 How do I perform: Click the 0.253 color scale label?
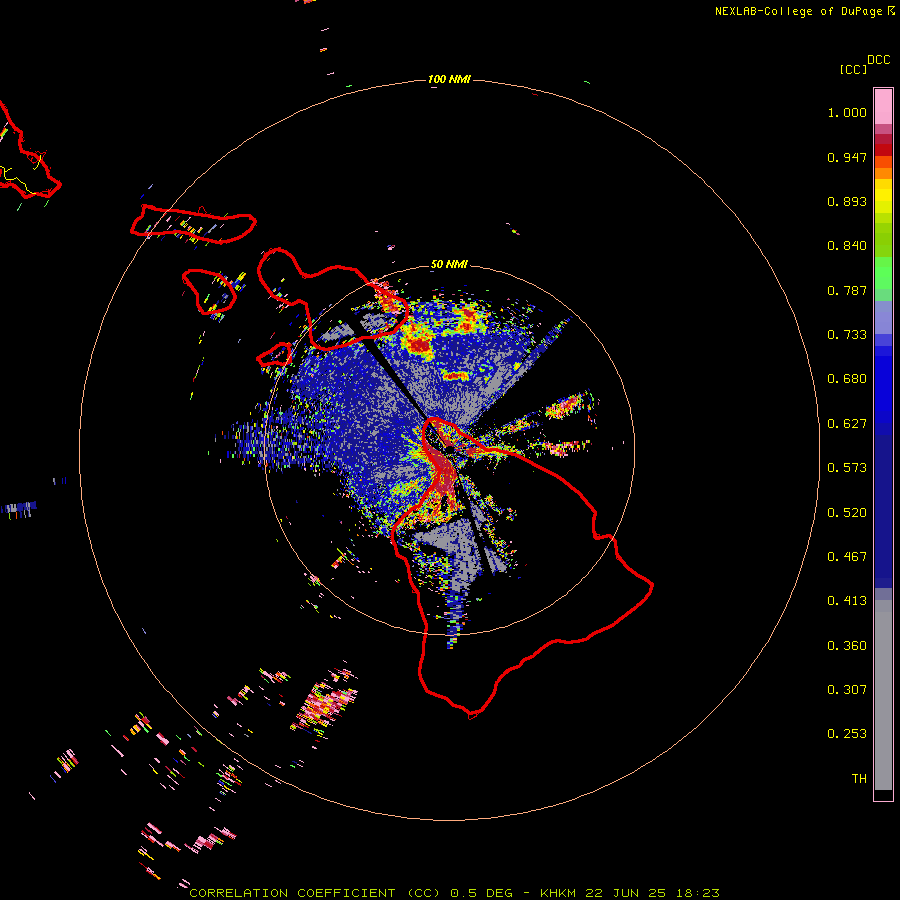(x=847, y=734)
